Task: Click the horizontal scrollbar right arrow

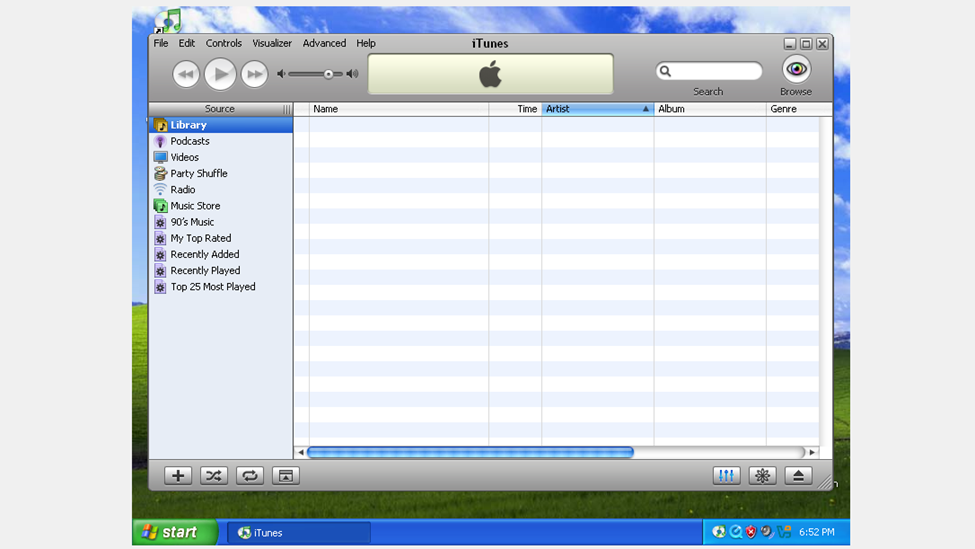Action: click(812, 452)
